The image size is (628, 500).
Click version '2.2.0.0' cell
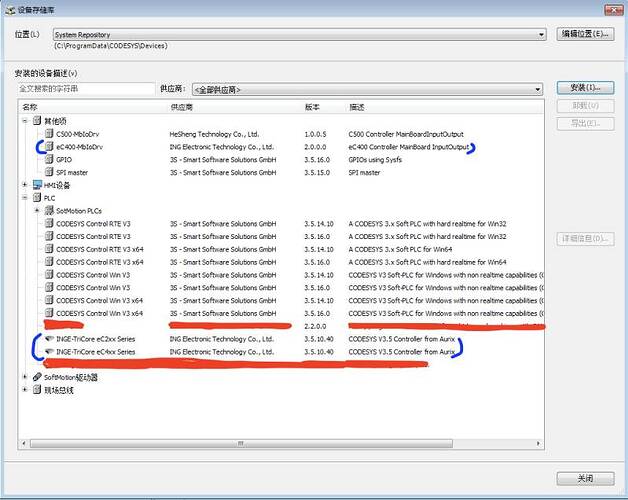point(315,326)
